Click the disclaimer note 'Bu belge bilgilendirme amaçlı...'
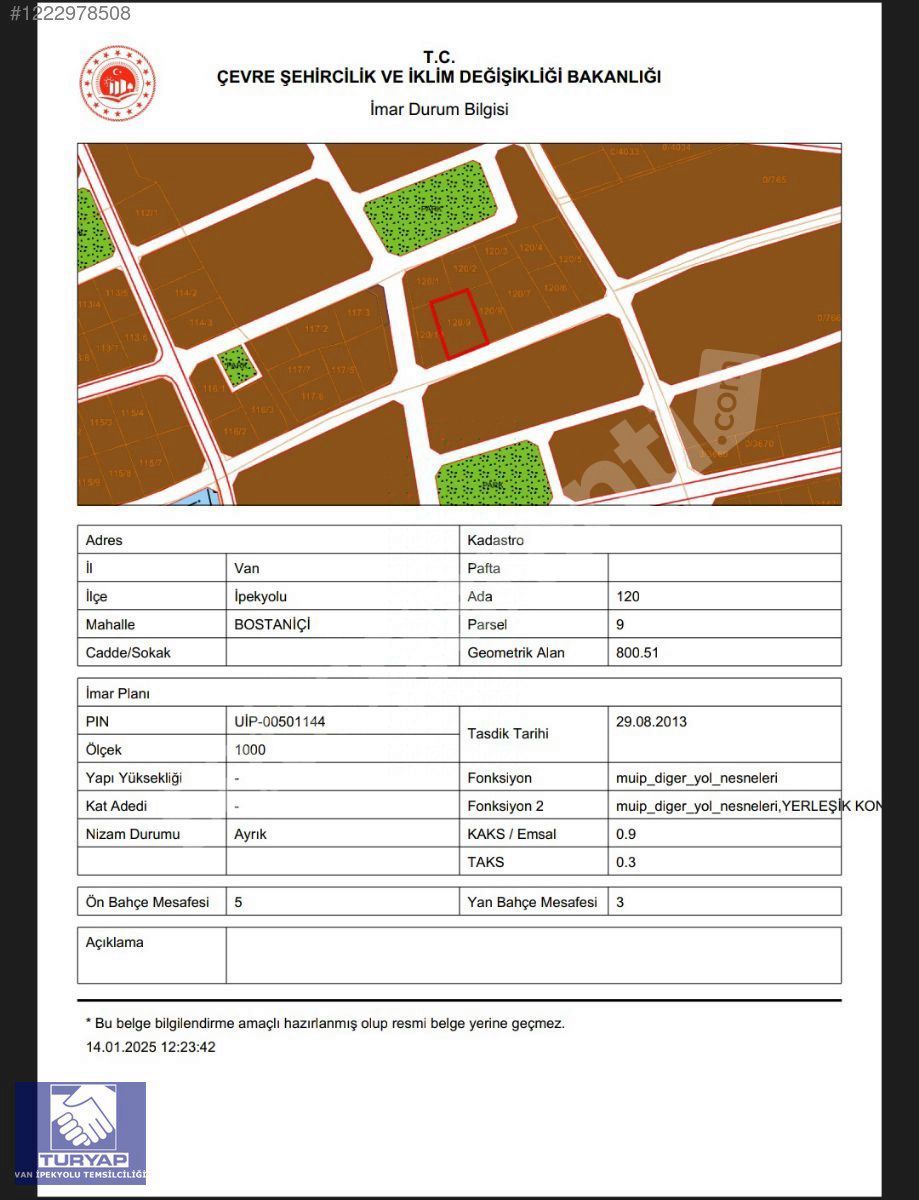Viewport: 919px width, 1200px height. pyautogui.click(x=325, y=1023)
